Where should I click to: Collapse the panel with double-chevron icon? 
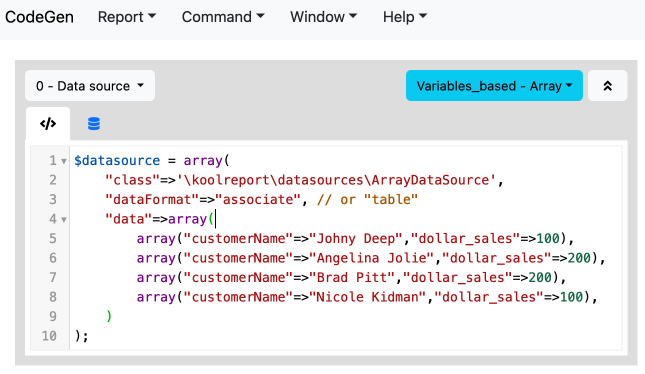coord(607,86)
